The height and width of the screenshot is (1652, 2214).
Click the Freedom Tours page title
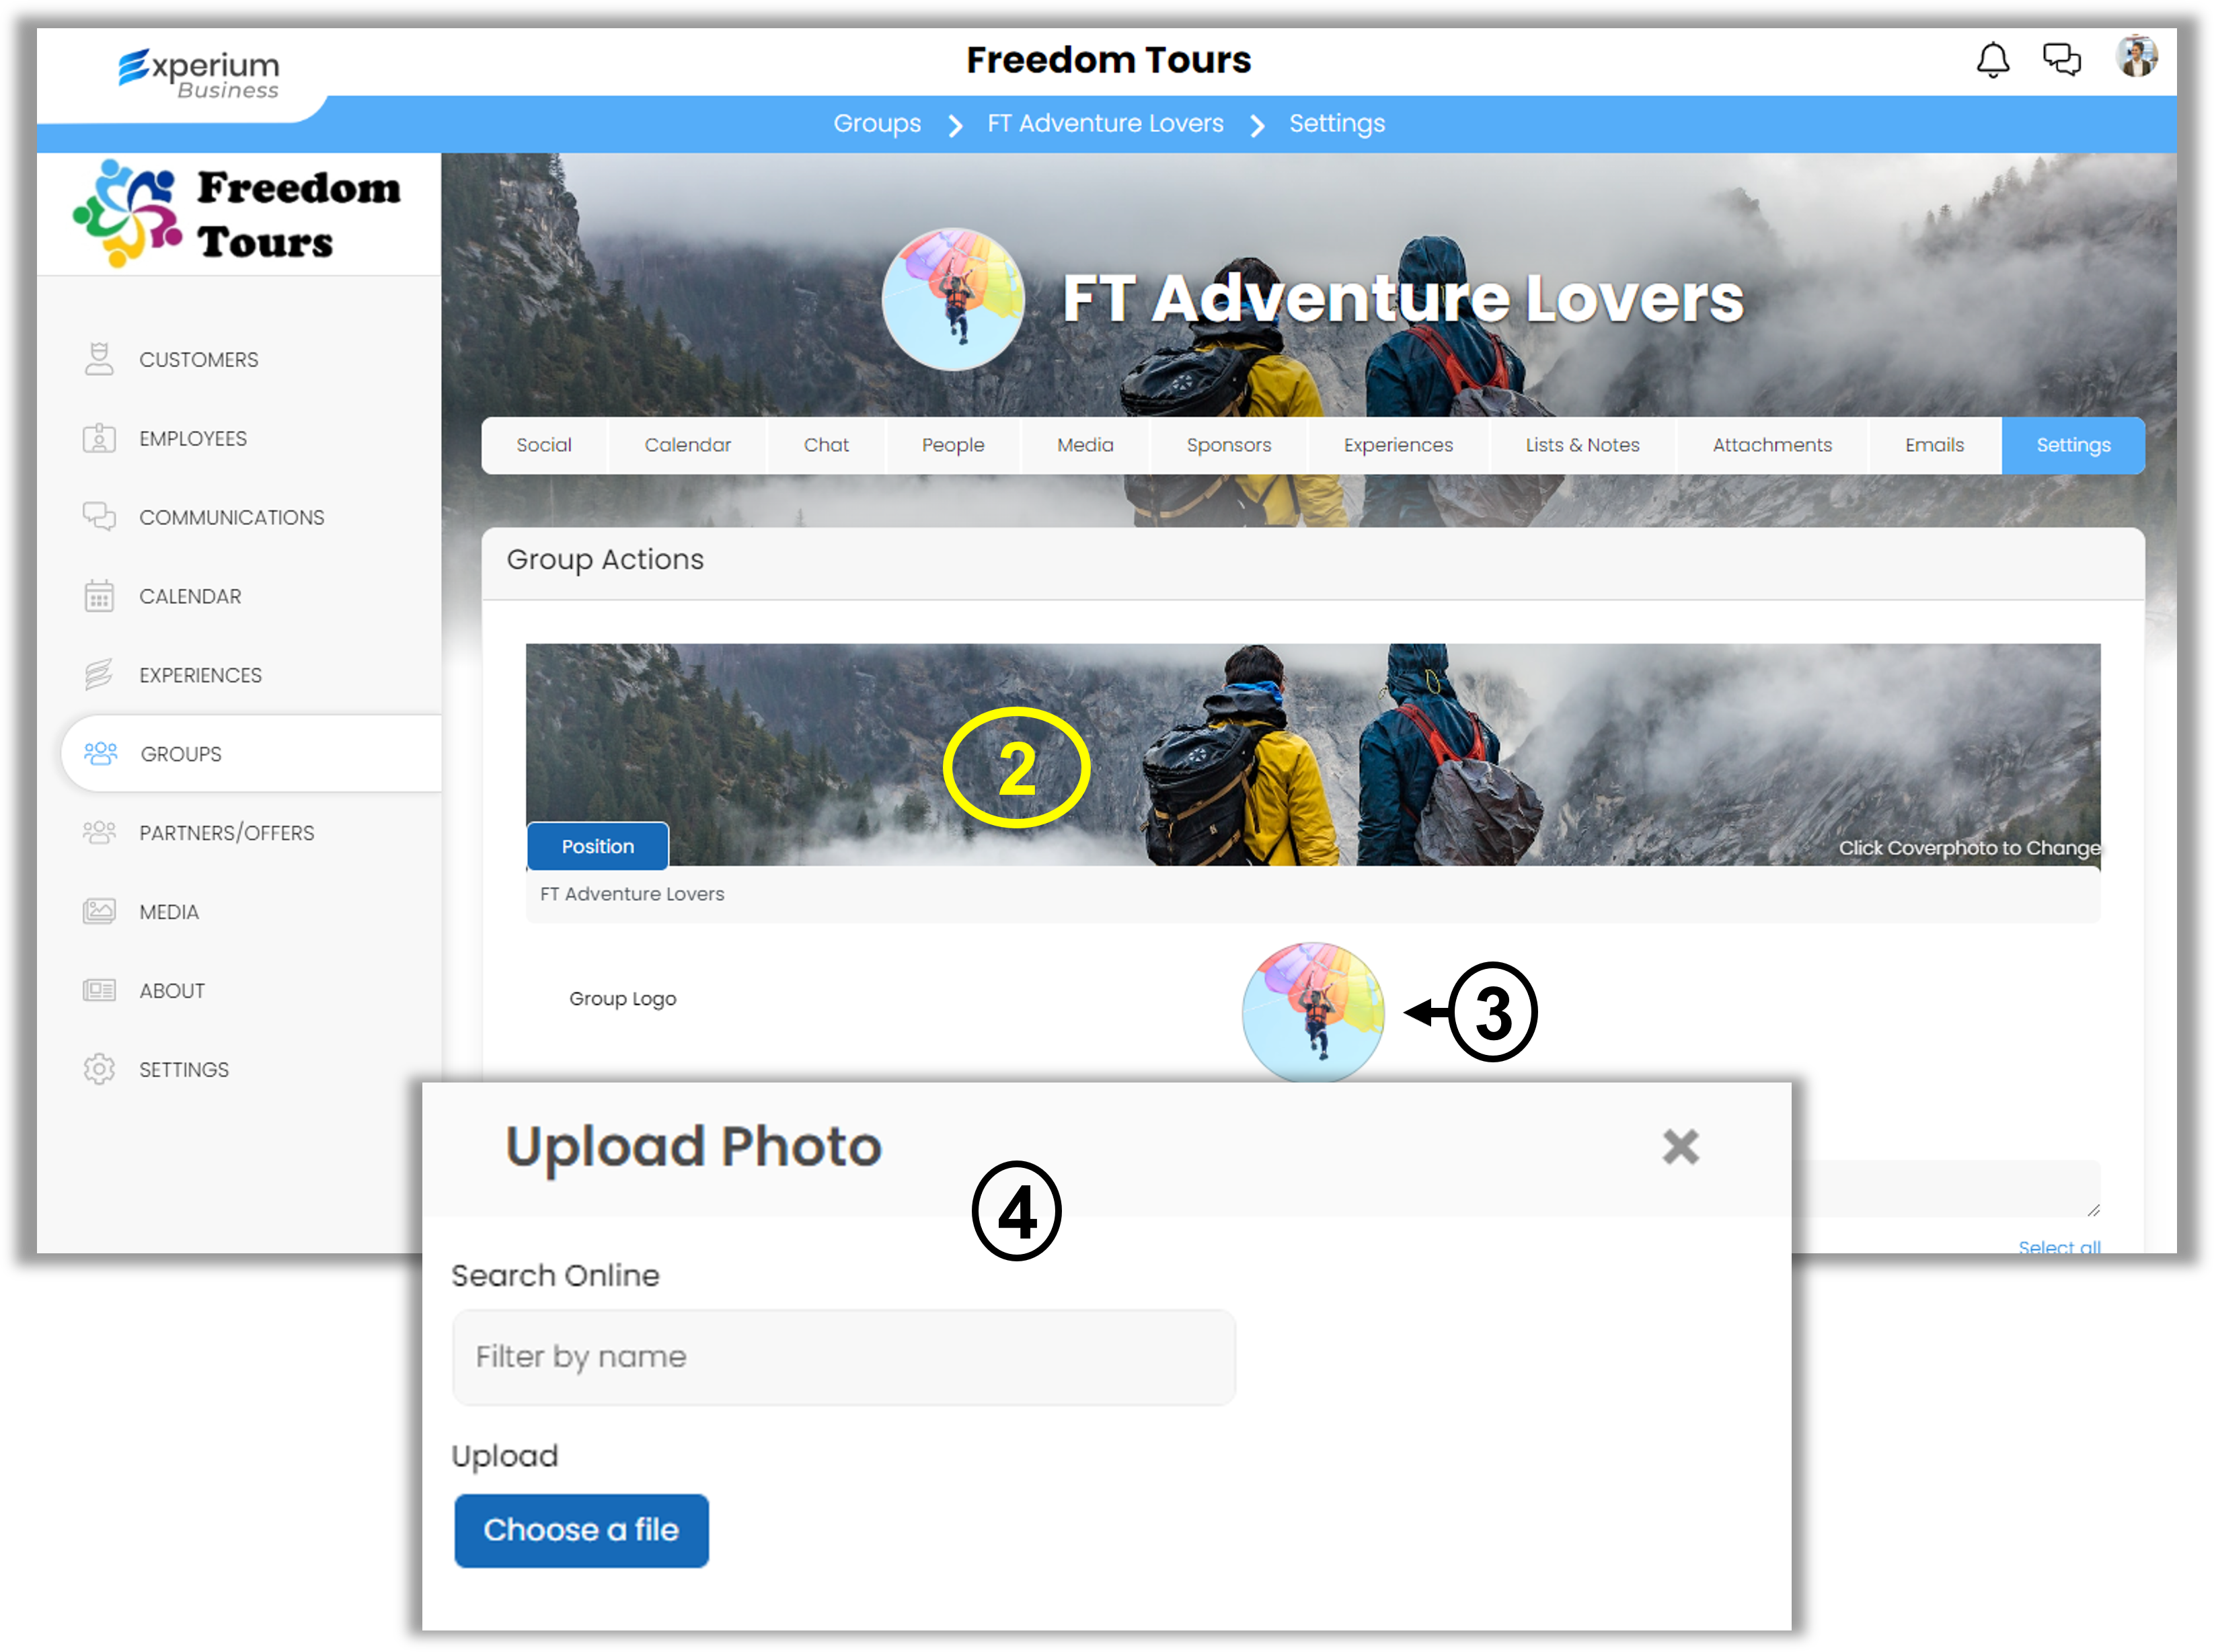click(1108, 60)
